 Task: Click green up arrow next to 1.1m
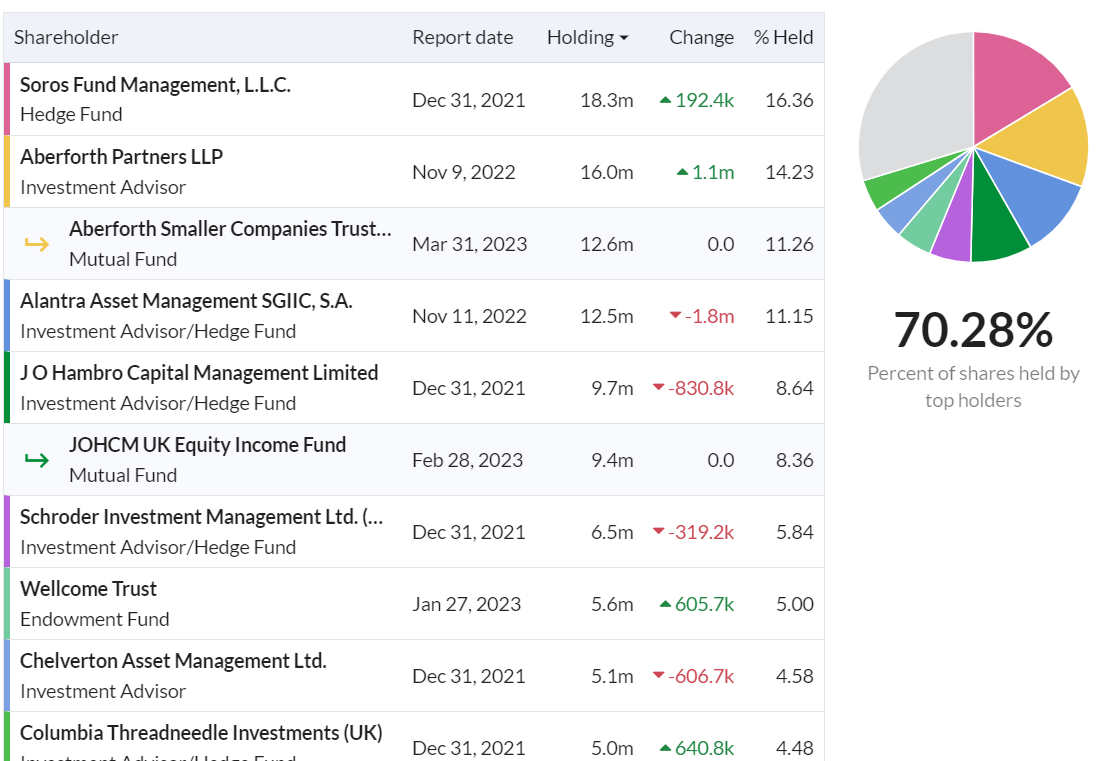tap(682, 172)
